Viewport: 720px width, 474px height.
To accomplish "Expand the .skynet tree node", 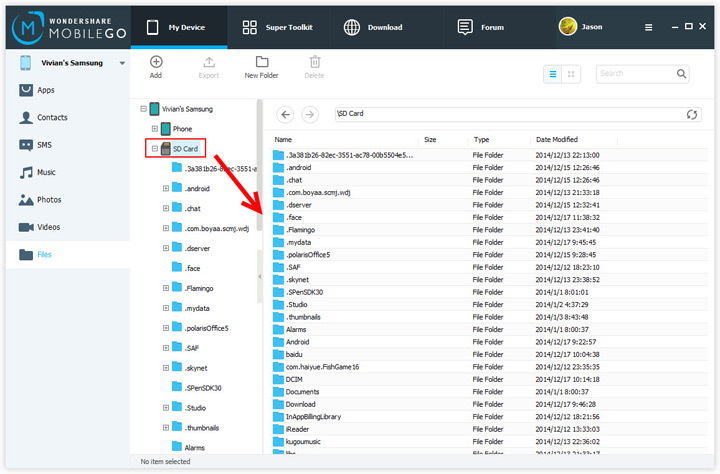I will pyautogui.click(x=166, y=367).
